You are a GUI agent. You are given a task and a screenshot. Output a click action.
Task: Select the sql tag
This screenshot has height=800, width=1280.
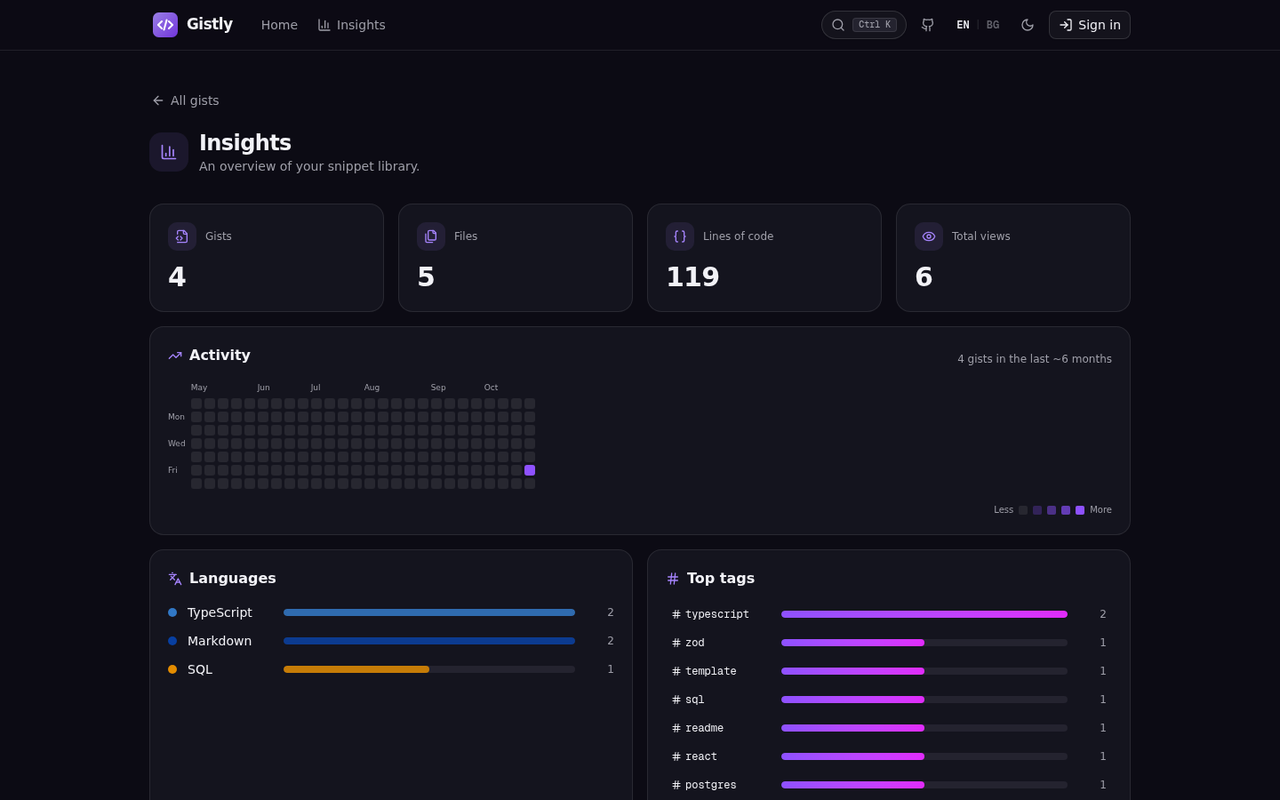coord(689,700)
